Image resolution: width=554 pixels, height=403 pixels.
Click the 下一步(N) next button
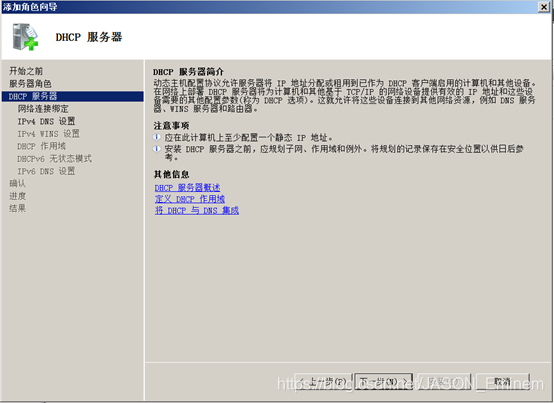coord(384,382)
